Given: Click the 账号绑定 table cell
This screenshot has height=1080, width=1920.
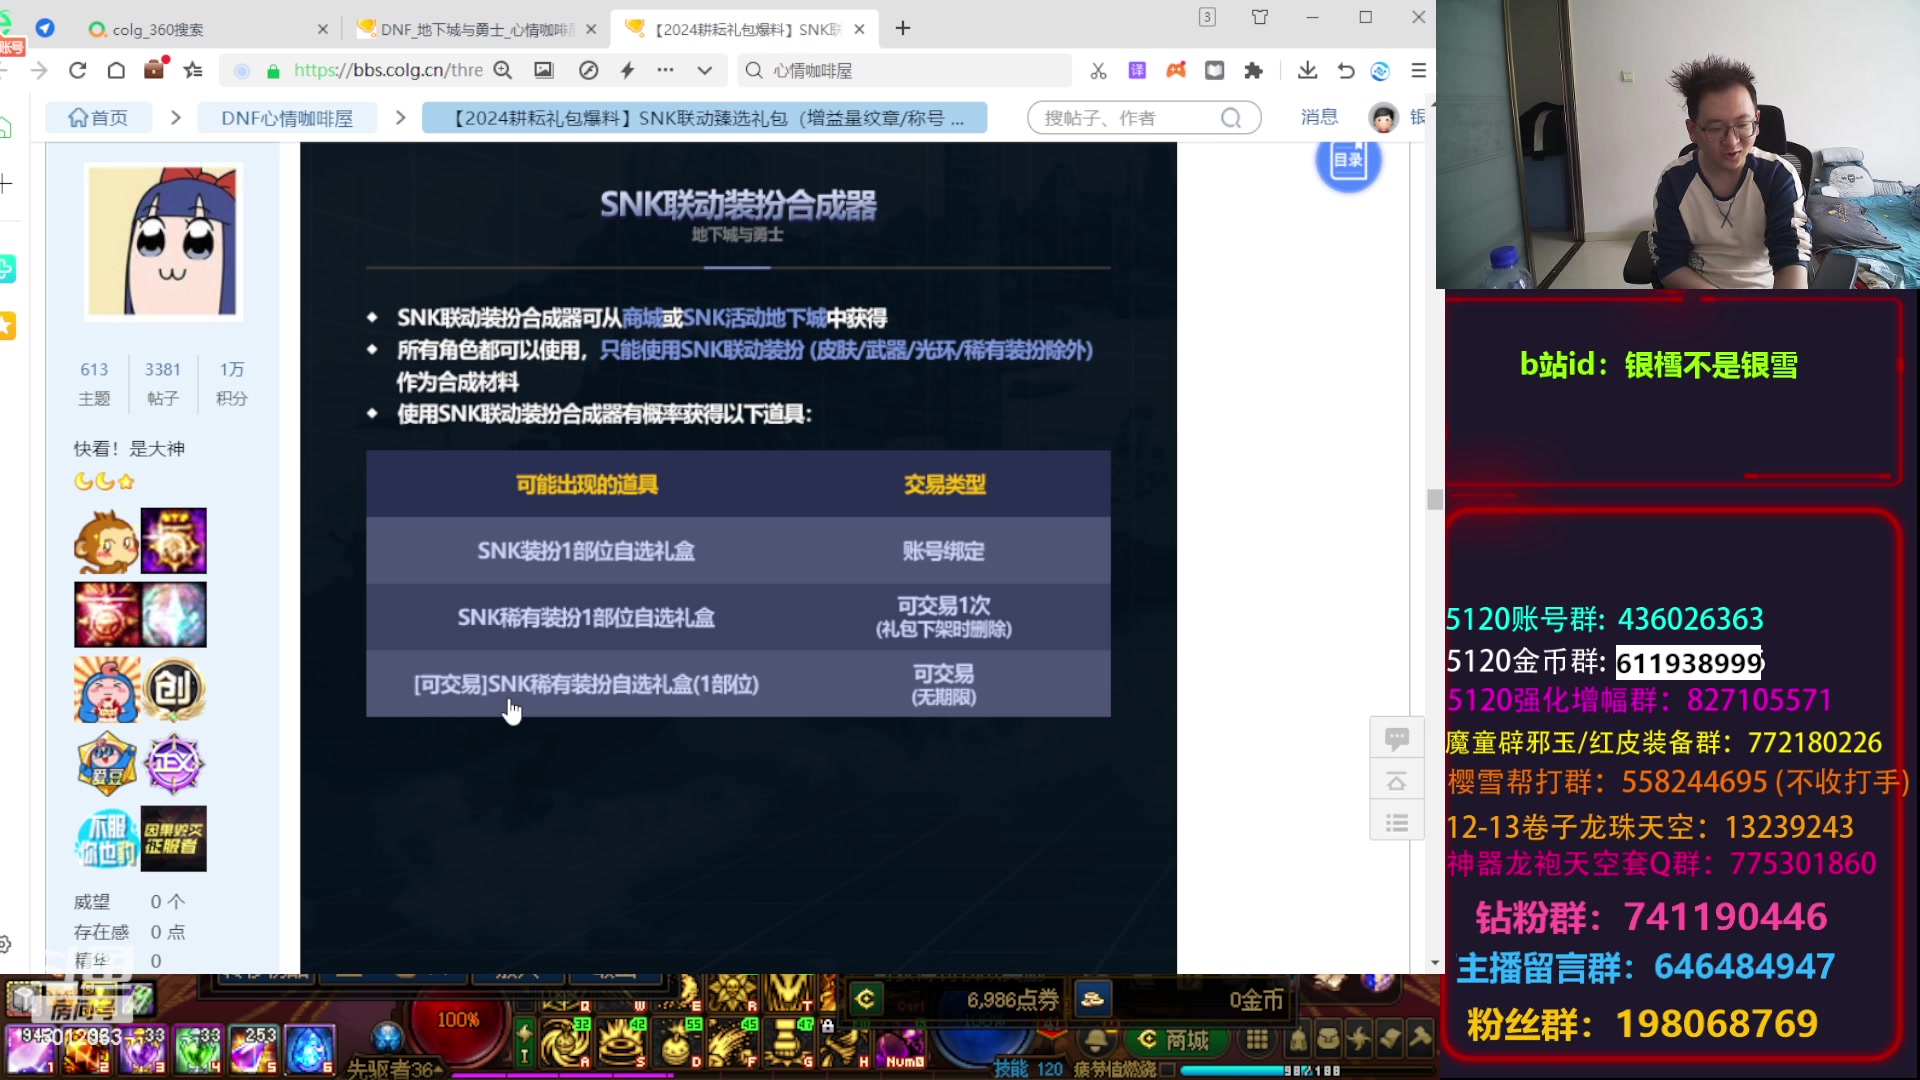Looking at the screenshot, I should pos(944,551).
